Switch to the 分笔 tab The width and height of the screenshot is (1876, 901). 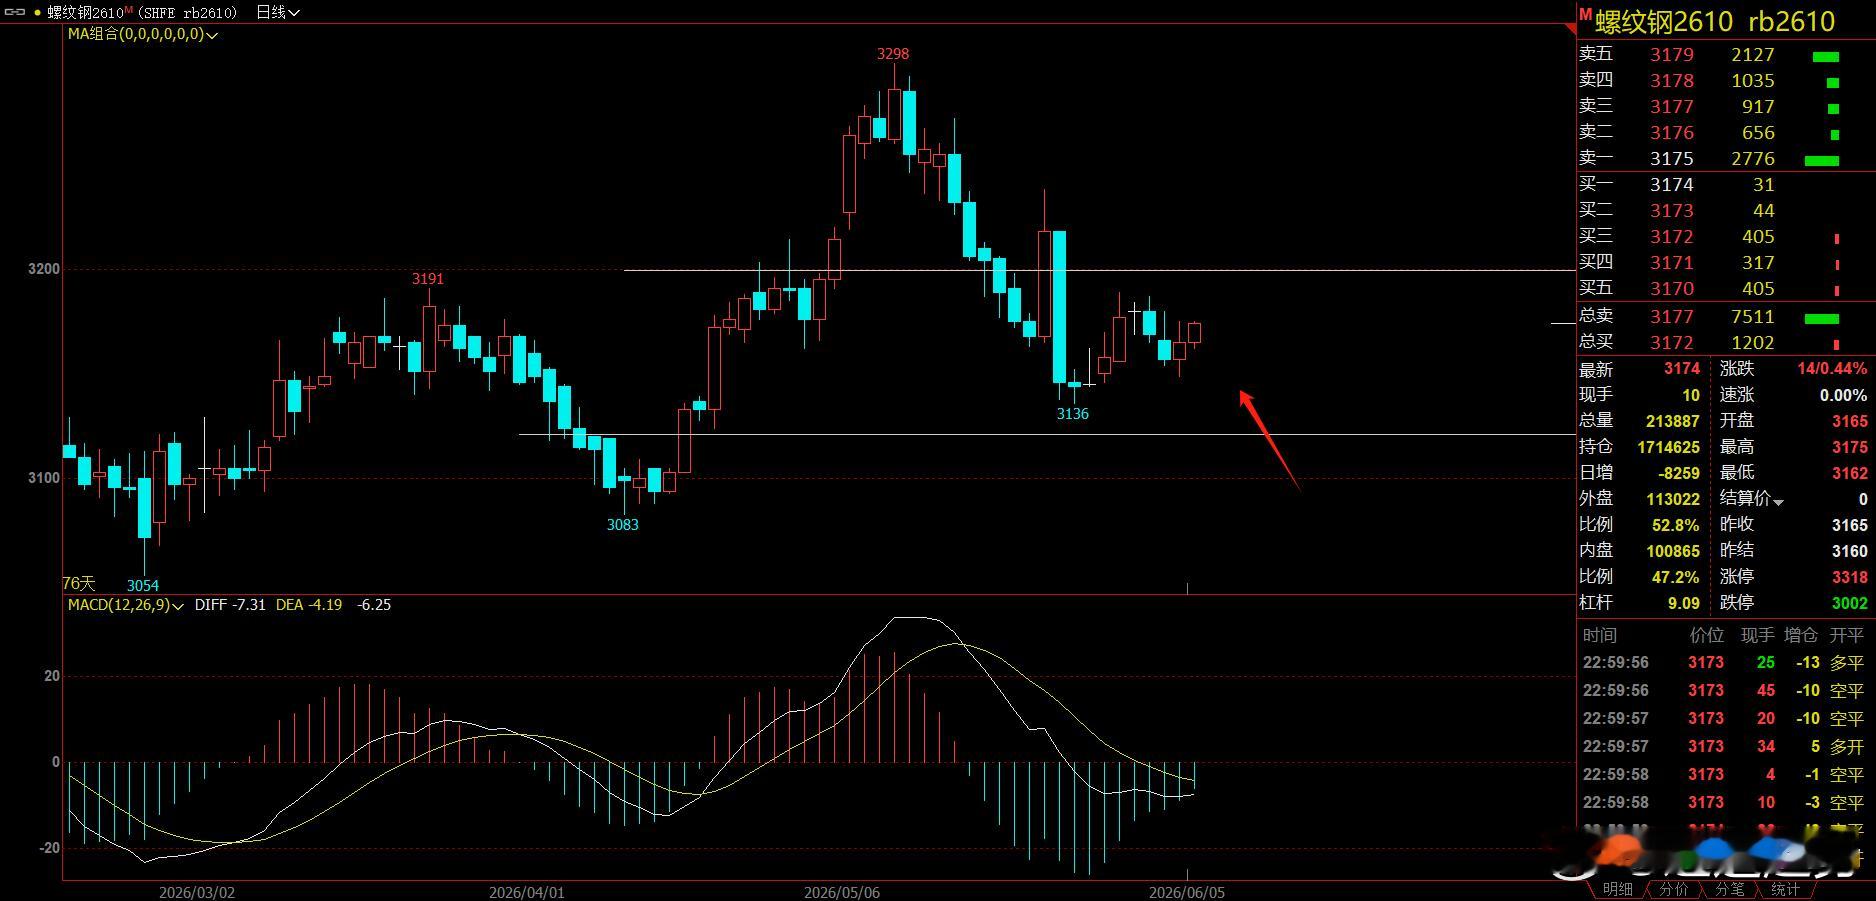(1729, 889)
